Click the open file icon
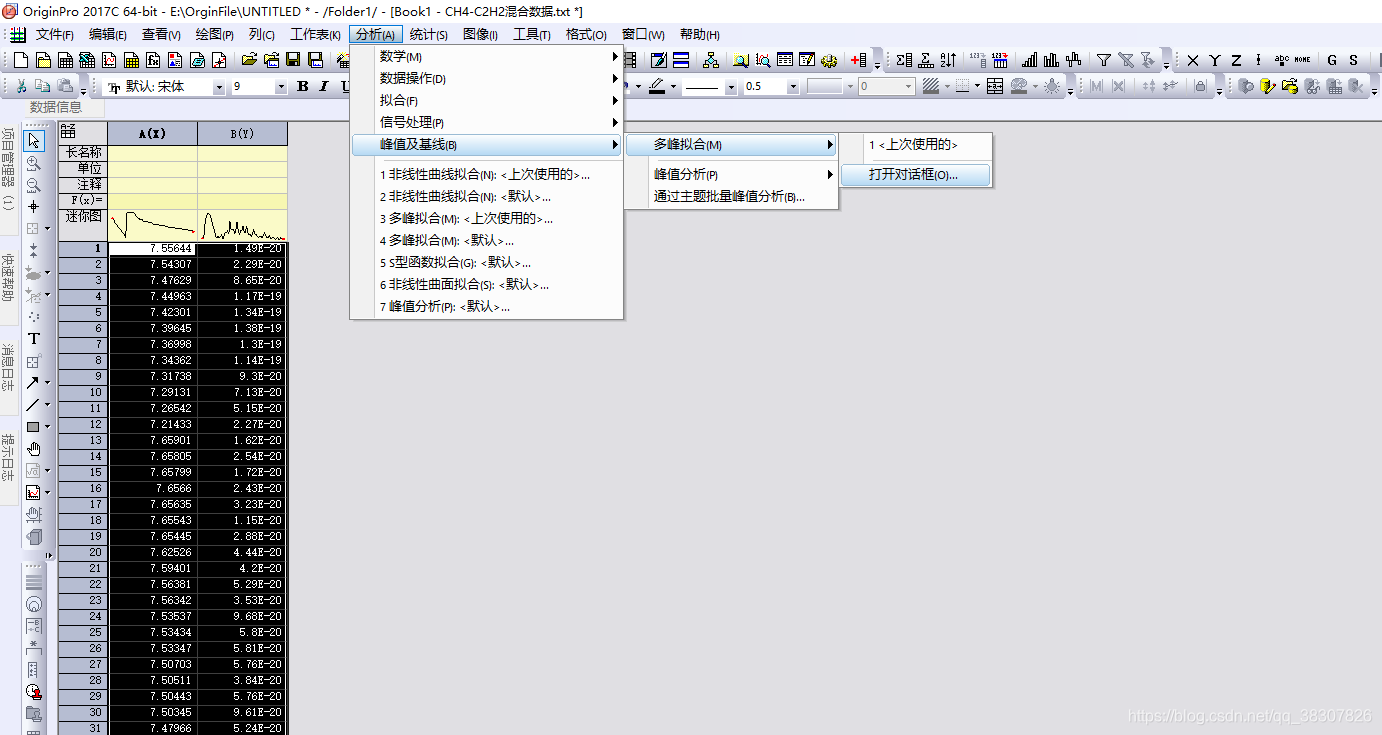This screenshot has width=1382, height=735. click(x=249, y=60)
